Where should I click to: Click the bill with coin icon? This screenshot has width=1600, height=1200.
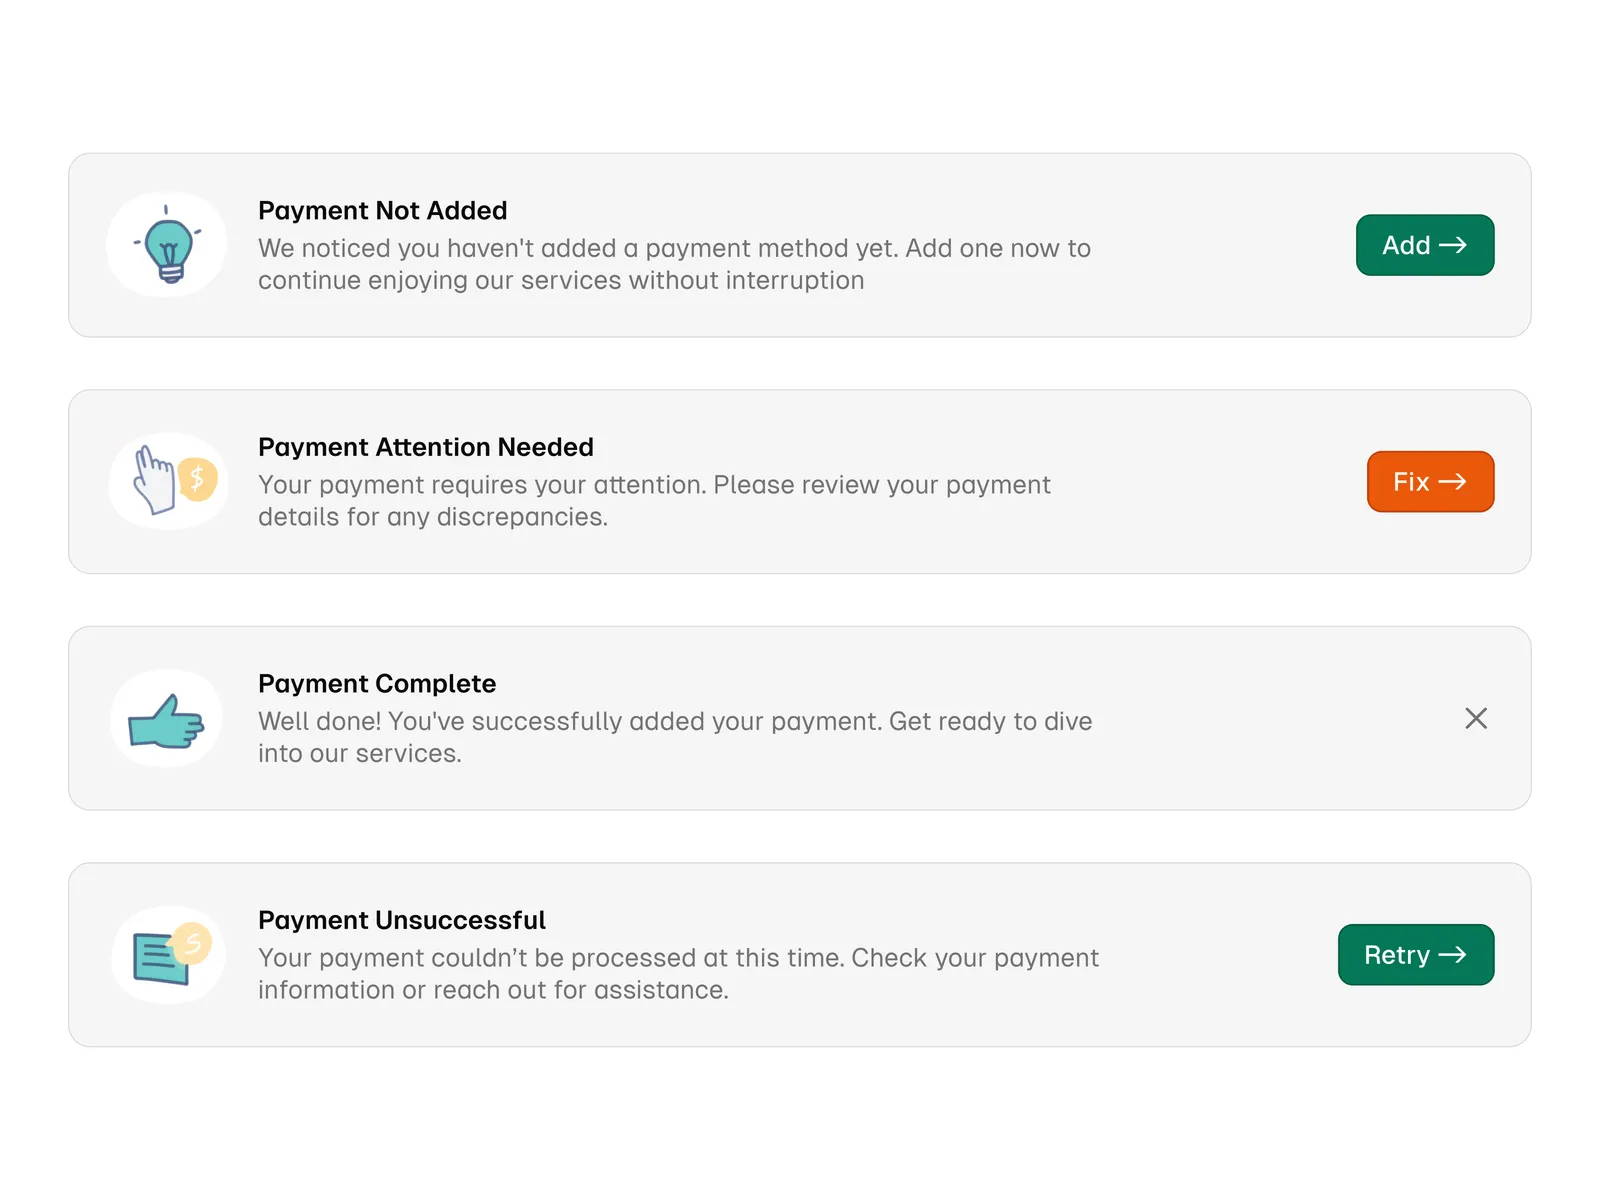click(168, 955)
